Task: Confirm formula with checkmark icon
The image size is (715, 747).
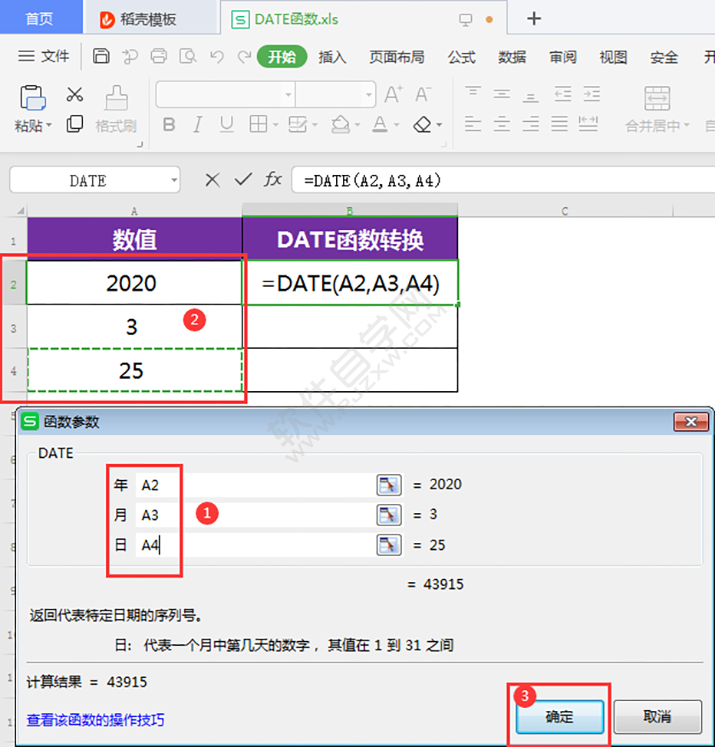Action: click(x=243, y=180)
